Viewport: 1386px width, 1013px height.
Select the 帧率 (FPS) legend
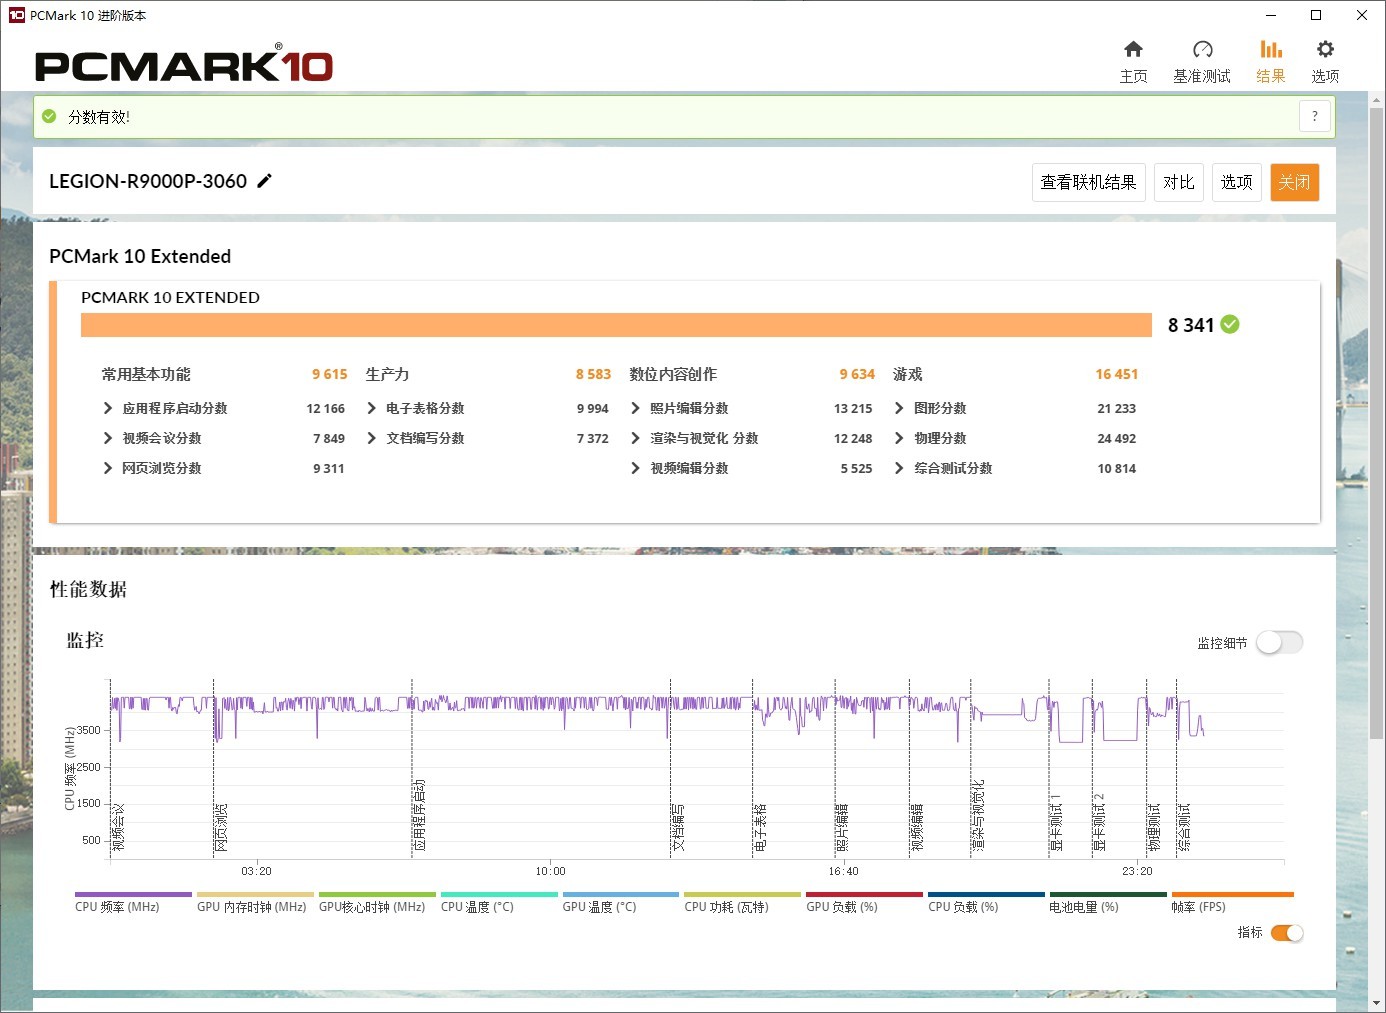tap(1232, 903)
